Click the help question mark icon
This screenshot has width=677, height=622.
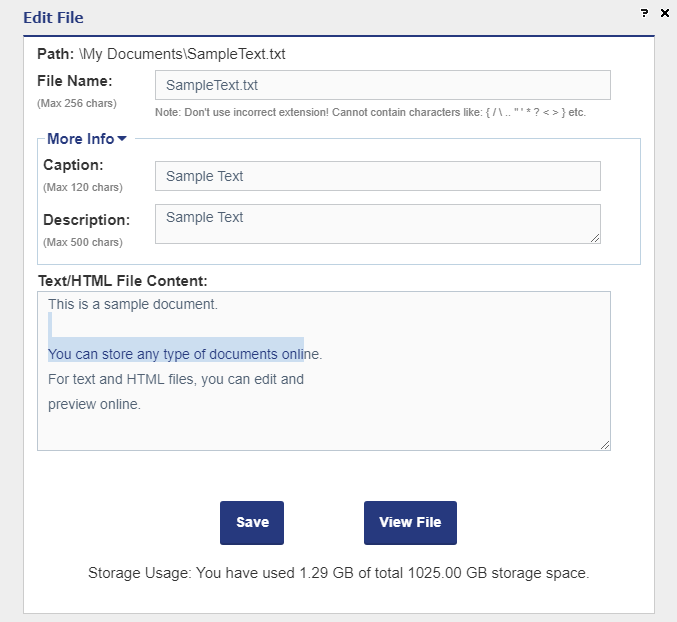pos(643,12)
